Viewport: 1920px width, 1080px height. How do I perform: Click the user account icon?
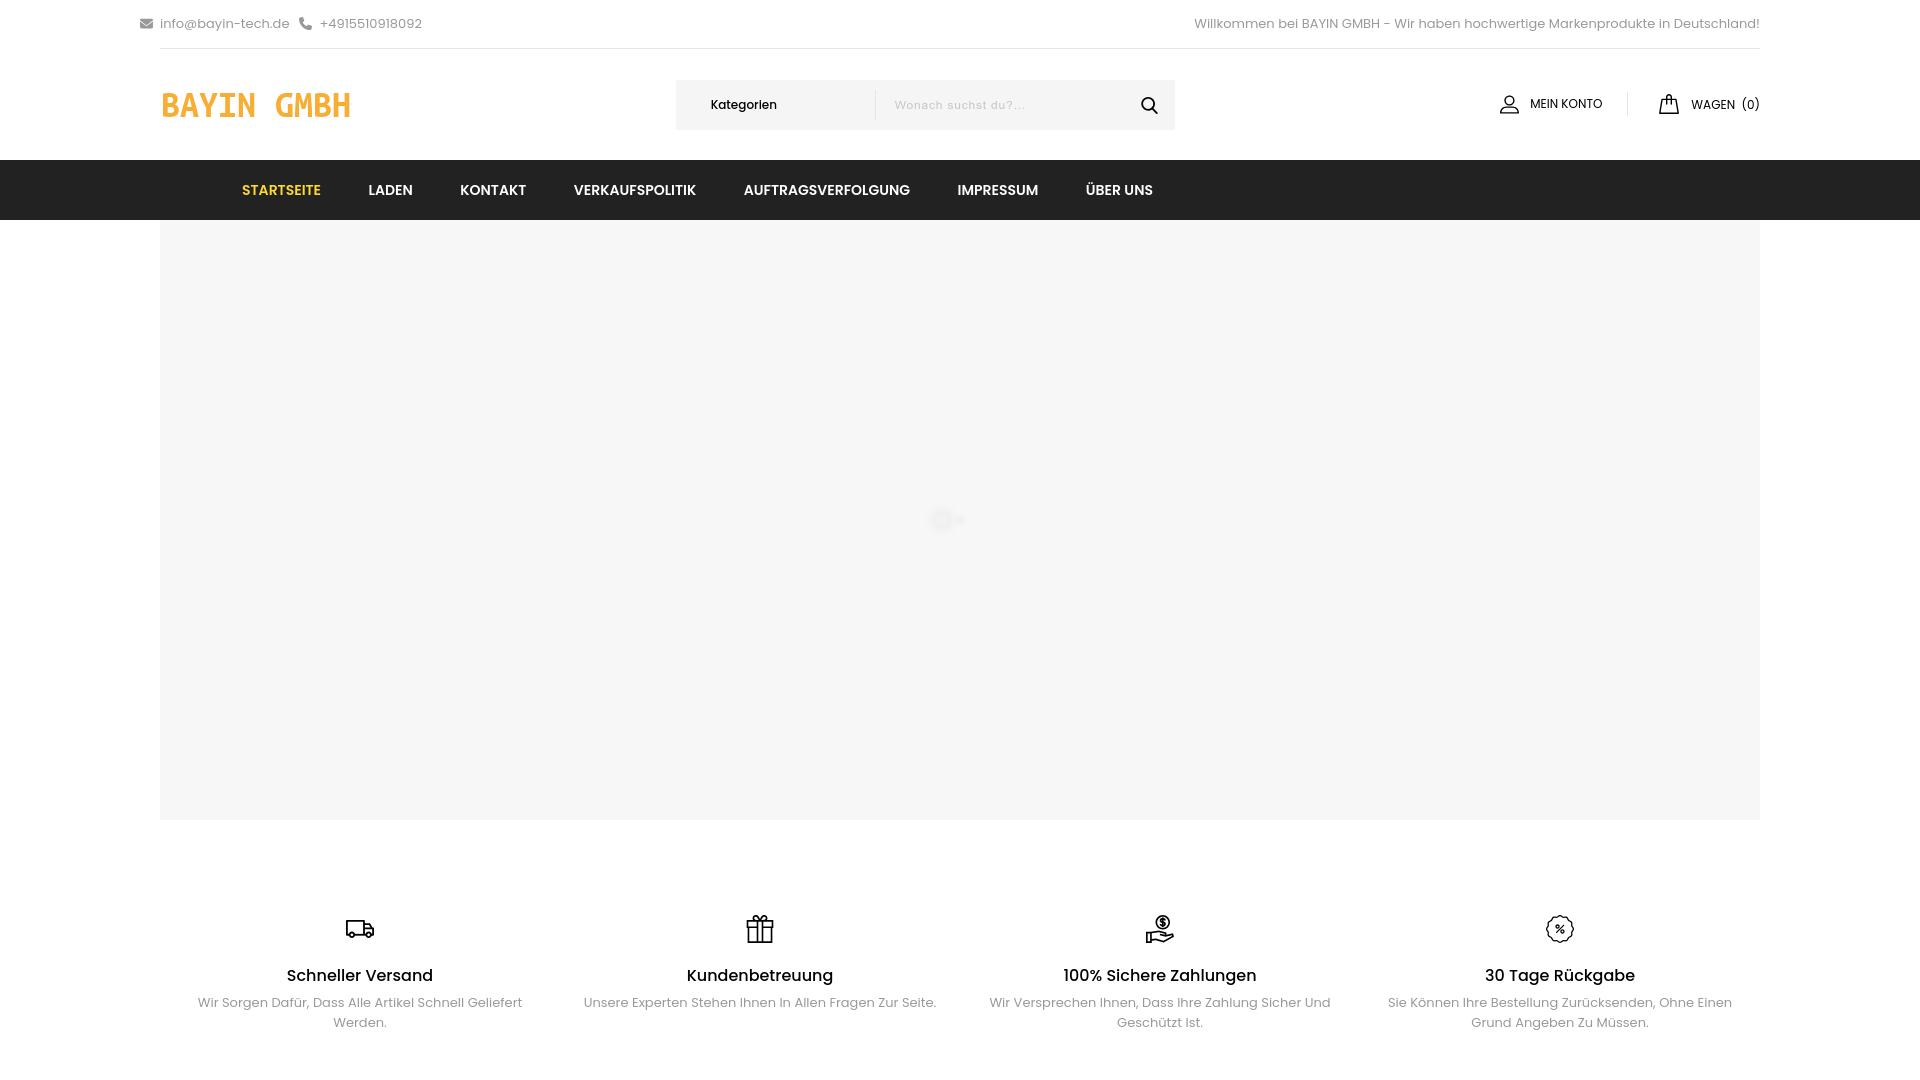tap(1509, 104)
